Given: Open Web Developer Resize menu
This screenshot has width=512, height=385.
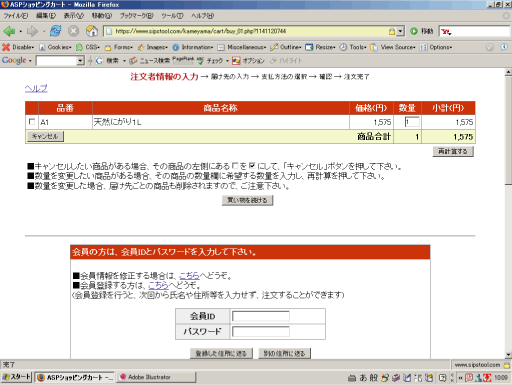Looking at the screenshot, I should pyautogui.click(x=321, y=47).
